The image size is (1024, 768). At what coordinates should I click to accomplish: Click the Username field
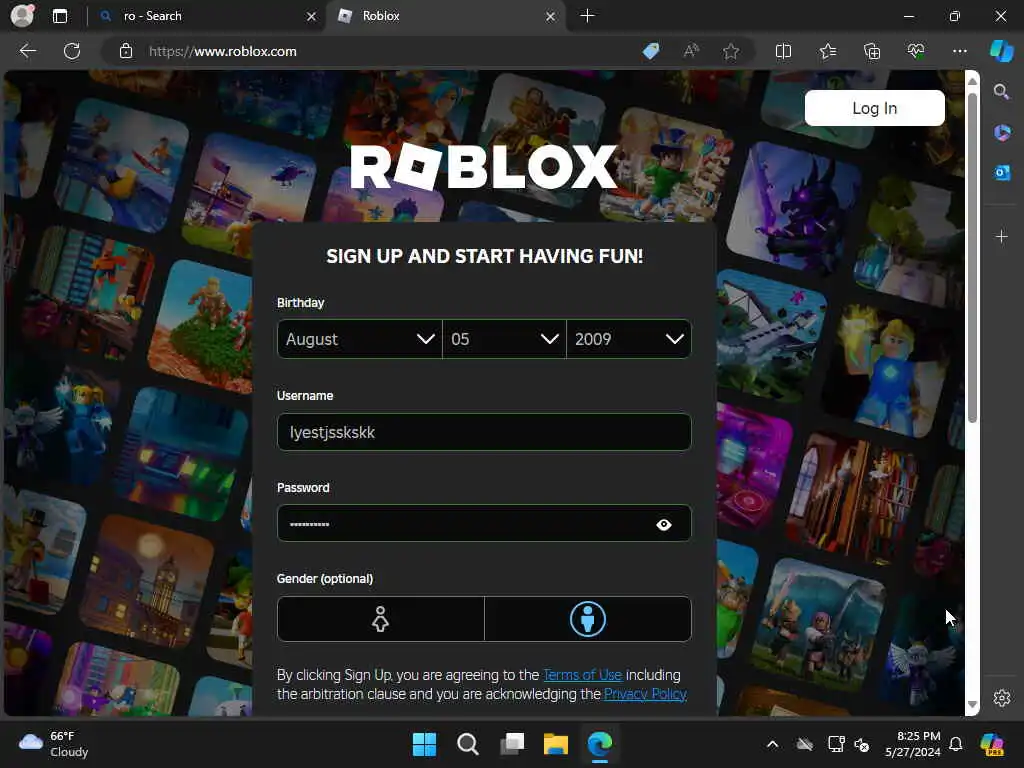point(484,432)
